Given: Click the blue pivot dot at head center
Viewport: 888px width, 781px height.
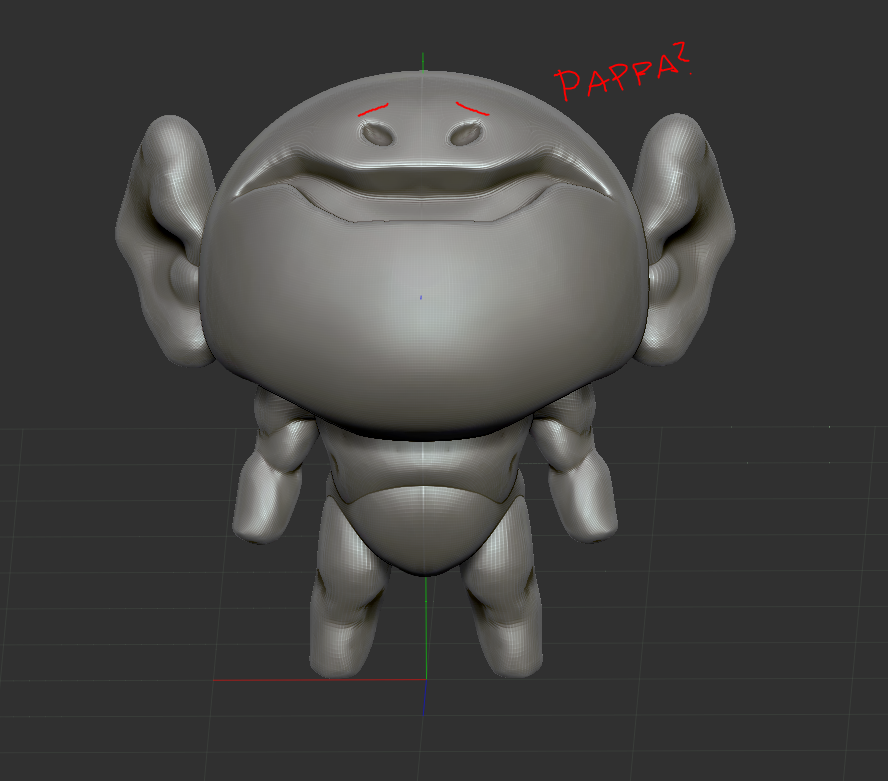Looking at the screenshot, I should coord(421,297).
